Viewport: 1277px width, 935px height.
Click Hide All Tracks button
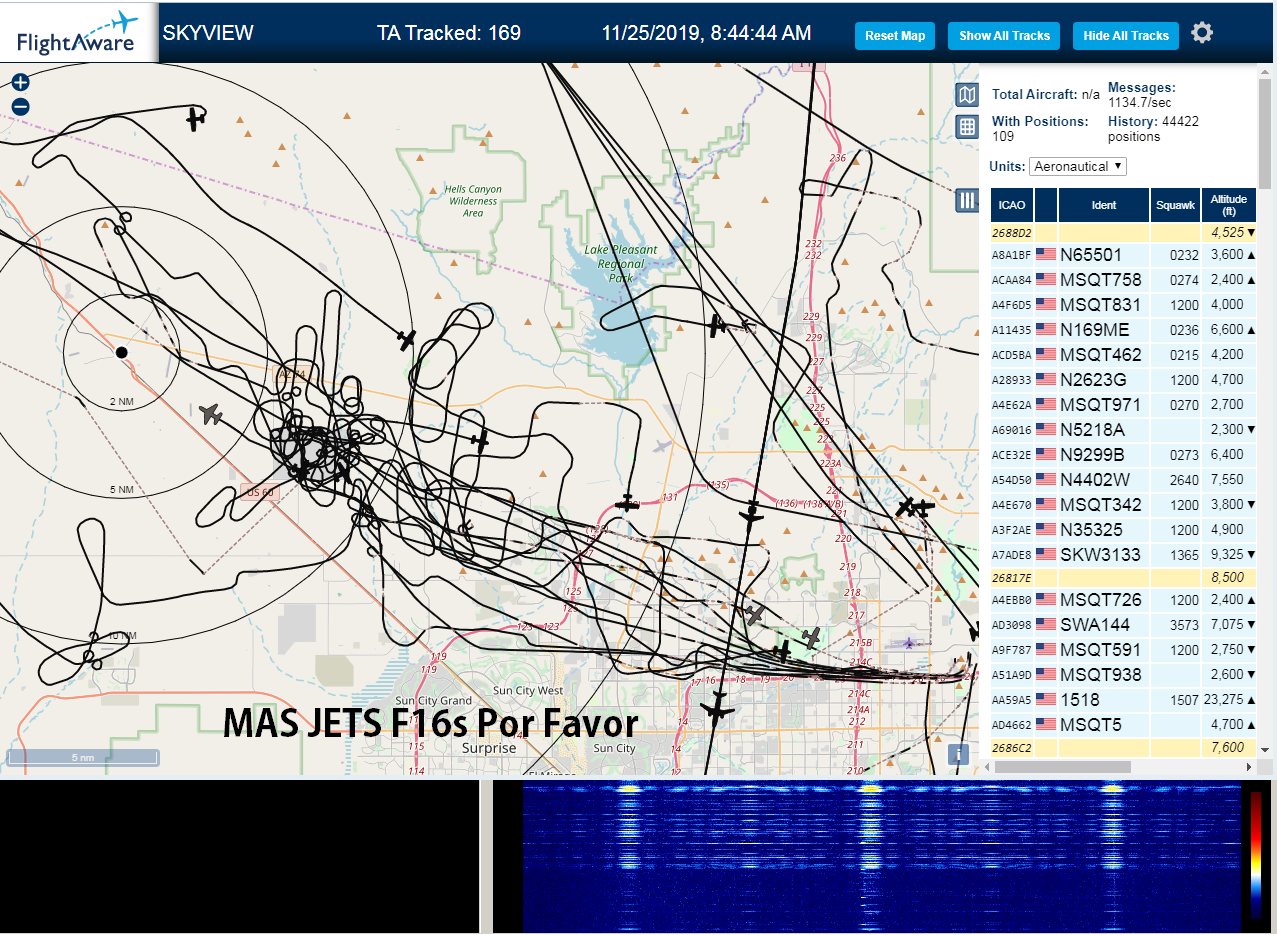coord(1126,36)
